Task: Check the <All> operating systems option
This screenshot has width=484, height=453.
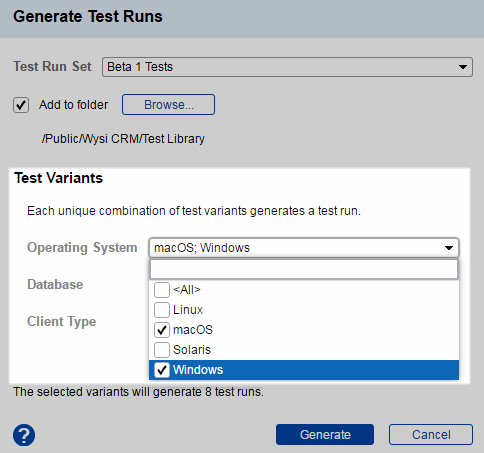Action: (162, 290)
